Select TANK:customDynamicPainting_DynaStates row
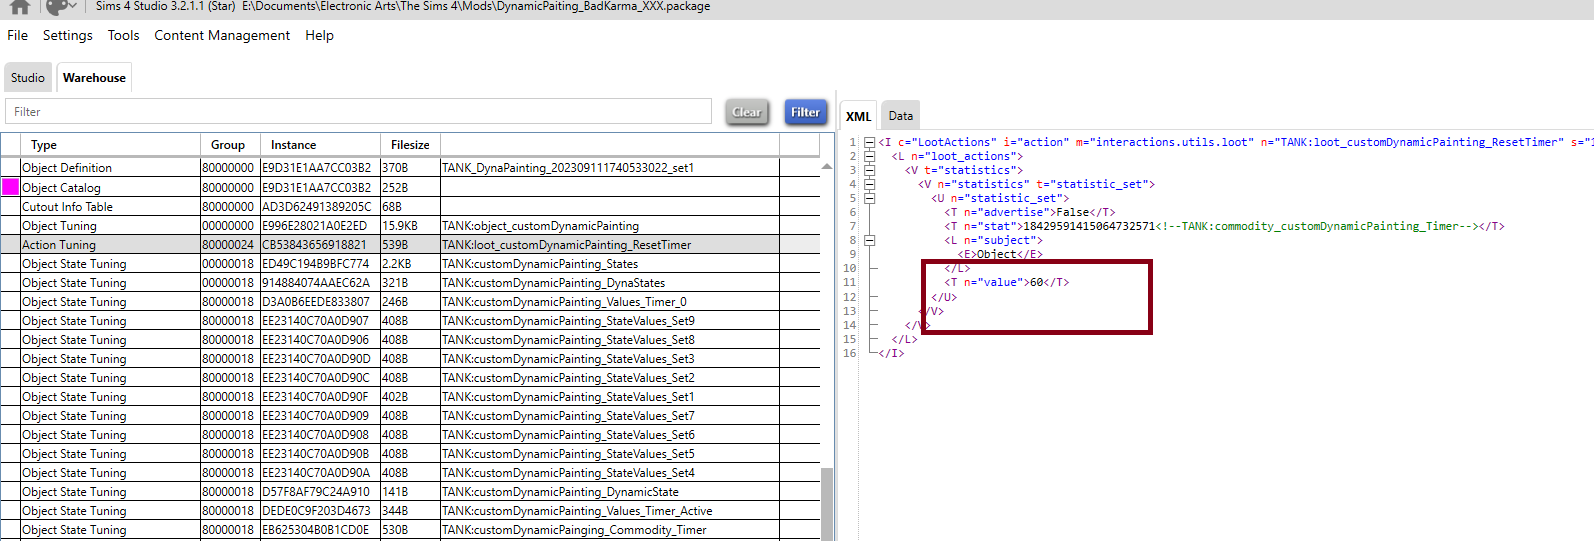Screen dimensions: 1594x541 tap(410, 282)
